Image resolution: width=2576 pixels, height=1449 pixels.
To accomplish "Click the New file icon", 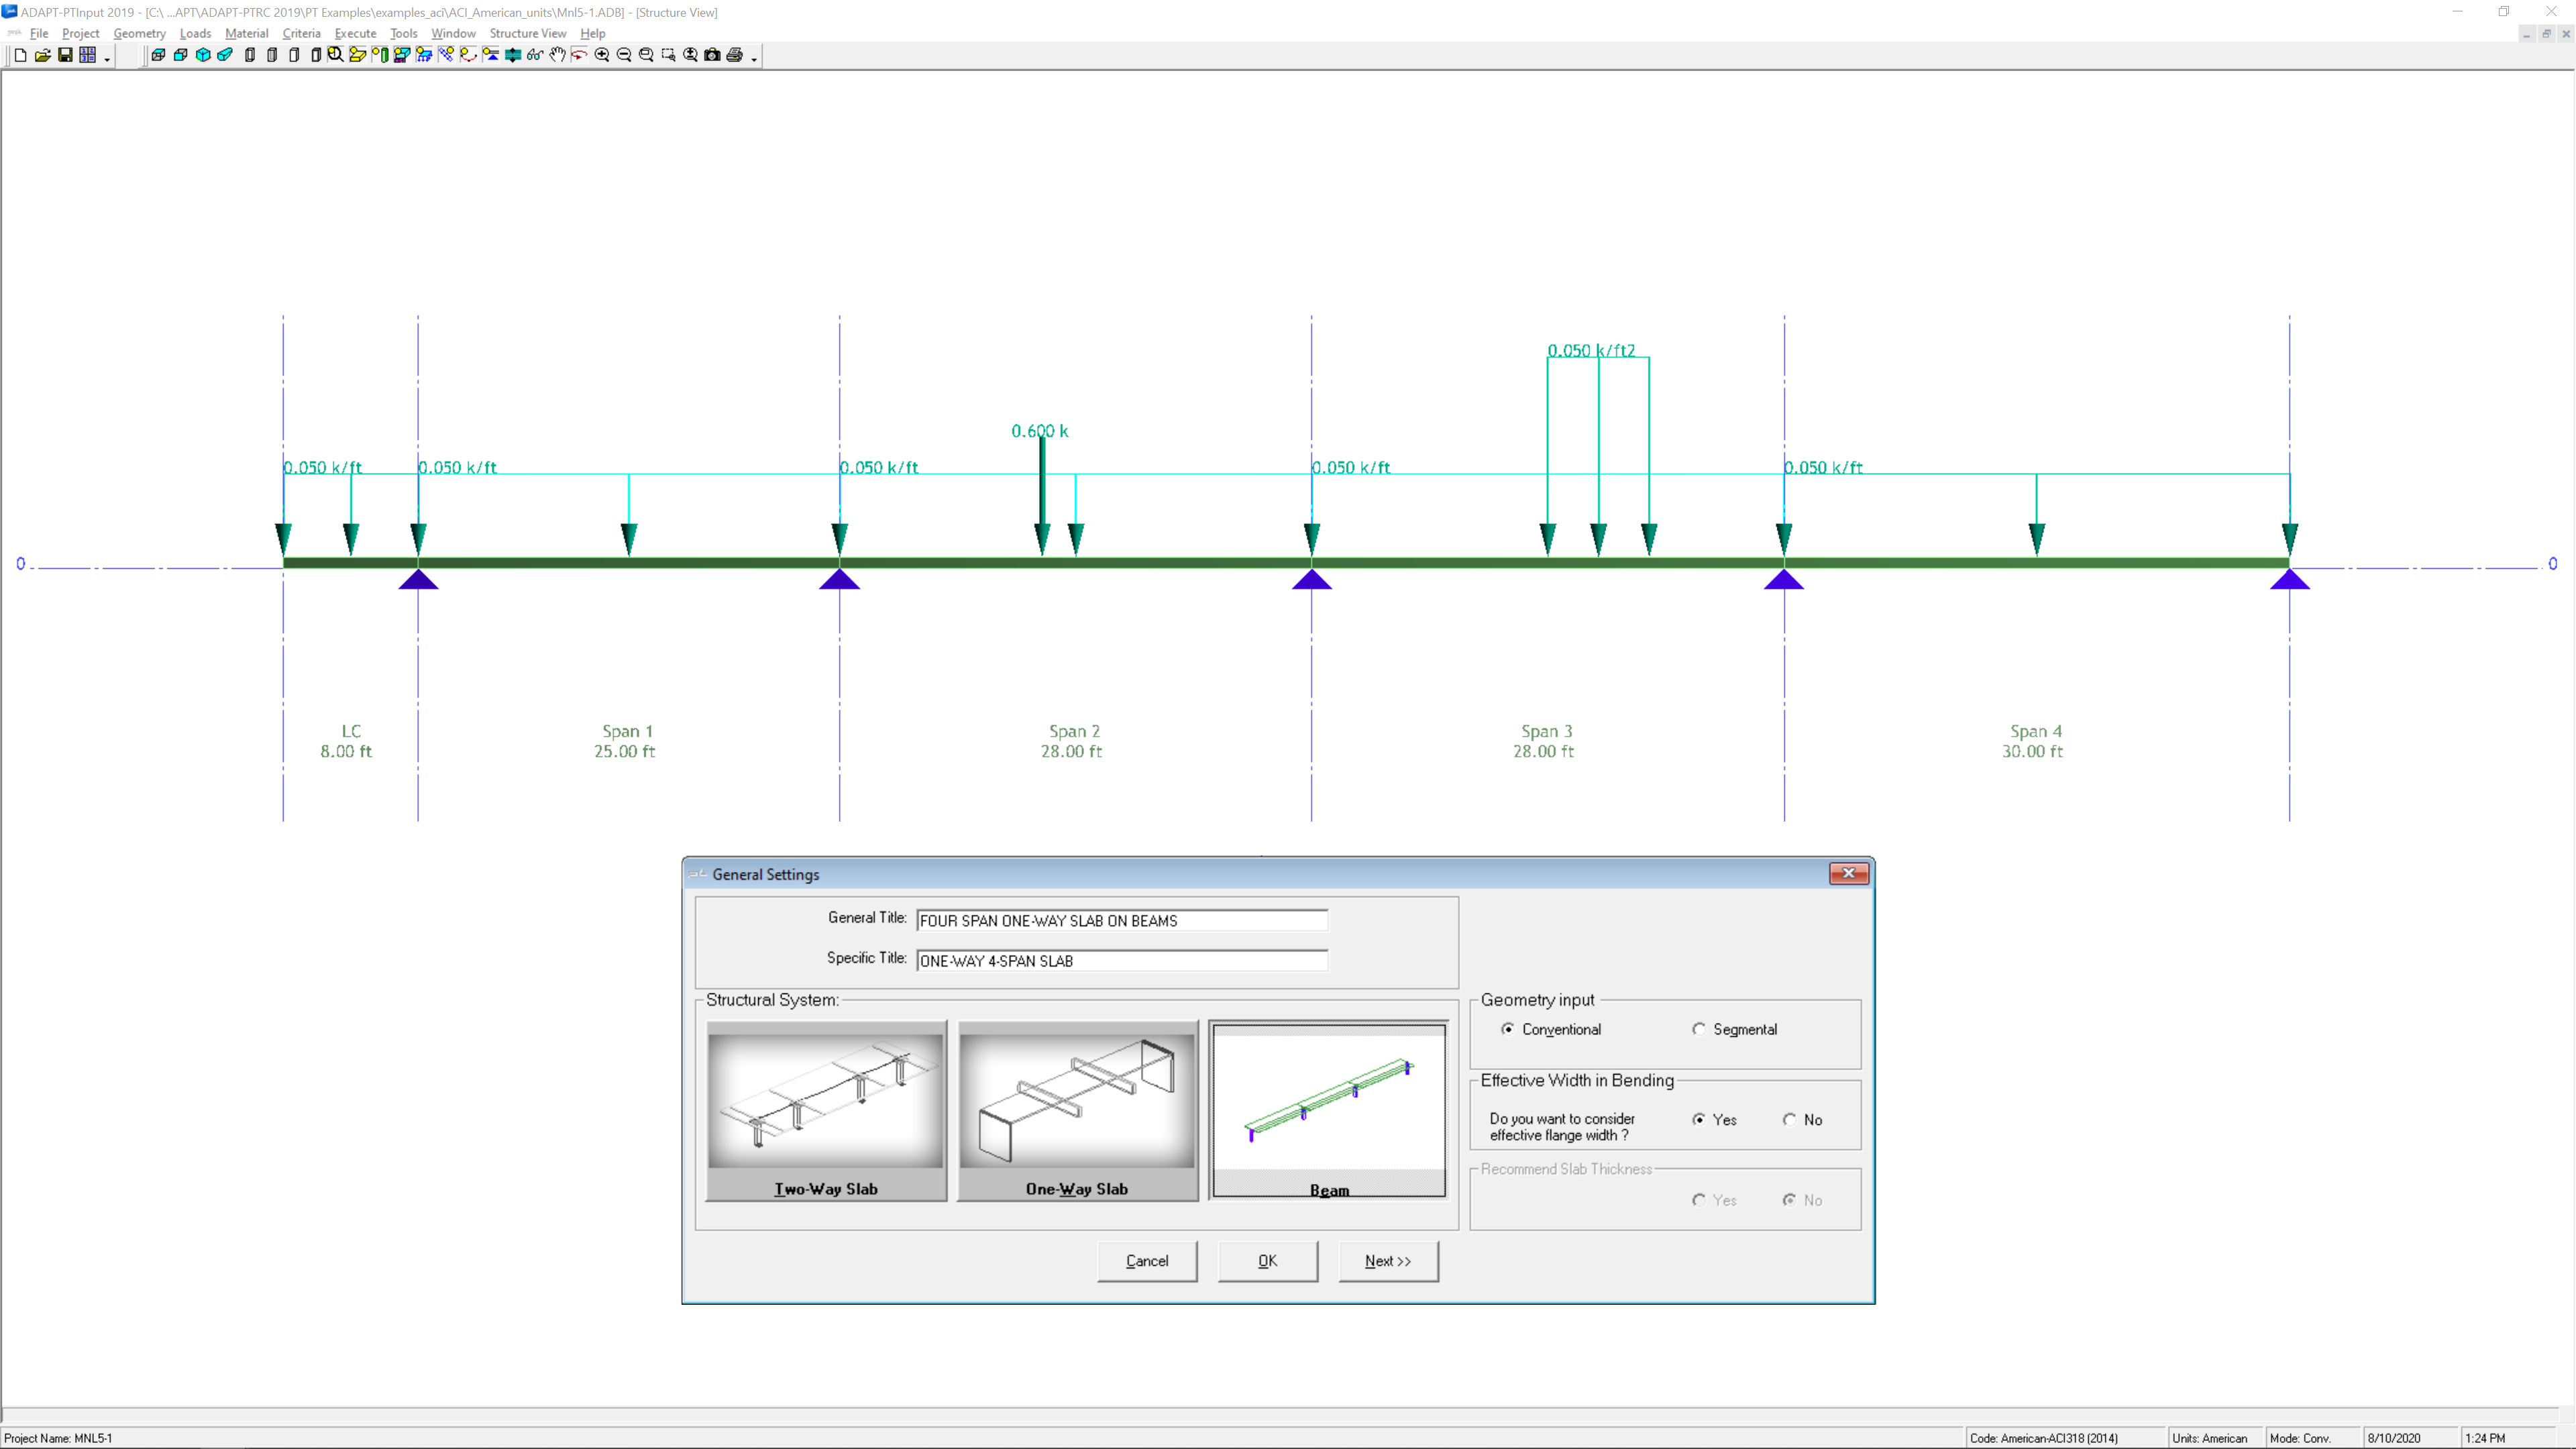I will (x=20, y=55).
